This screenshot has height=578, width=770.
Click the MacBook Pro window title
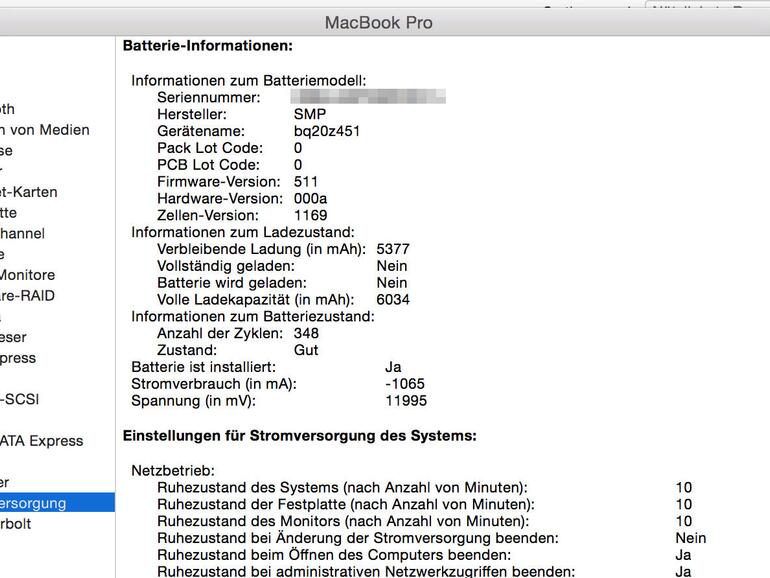[x=379, y=23]
